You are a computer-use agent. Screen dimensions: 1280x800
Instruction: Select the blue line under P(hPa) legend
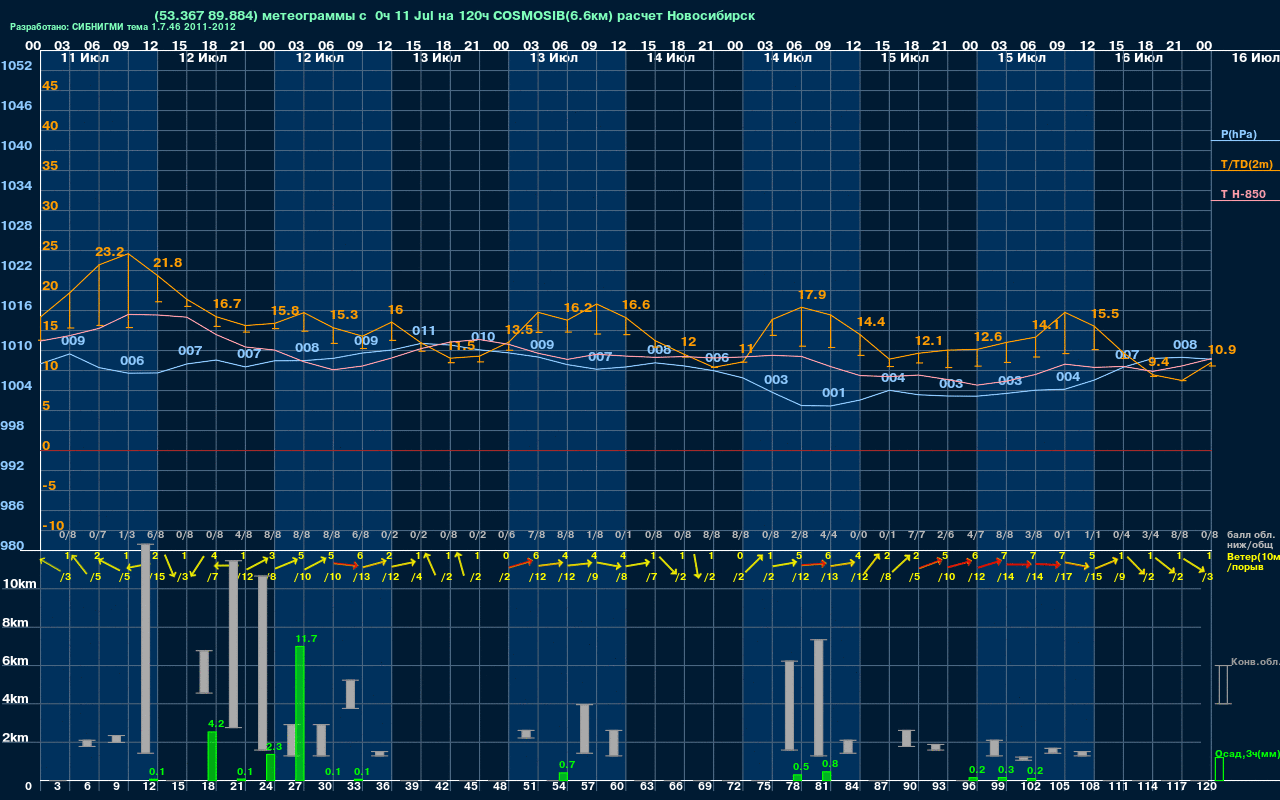click(x=1245, y=142)
